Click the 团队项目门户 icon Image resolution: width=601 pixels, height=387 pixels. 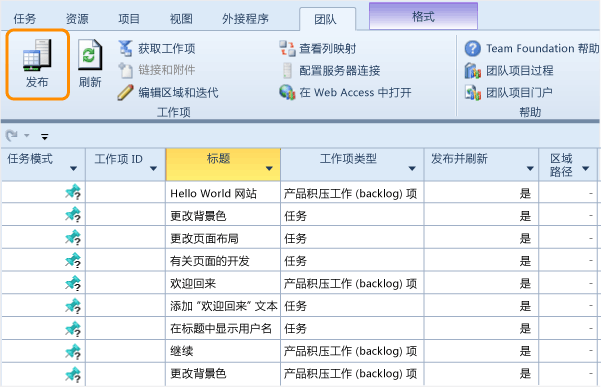click(473, 92)
